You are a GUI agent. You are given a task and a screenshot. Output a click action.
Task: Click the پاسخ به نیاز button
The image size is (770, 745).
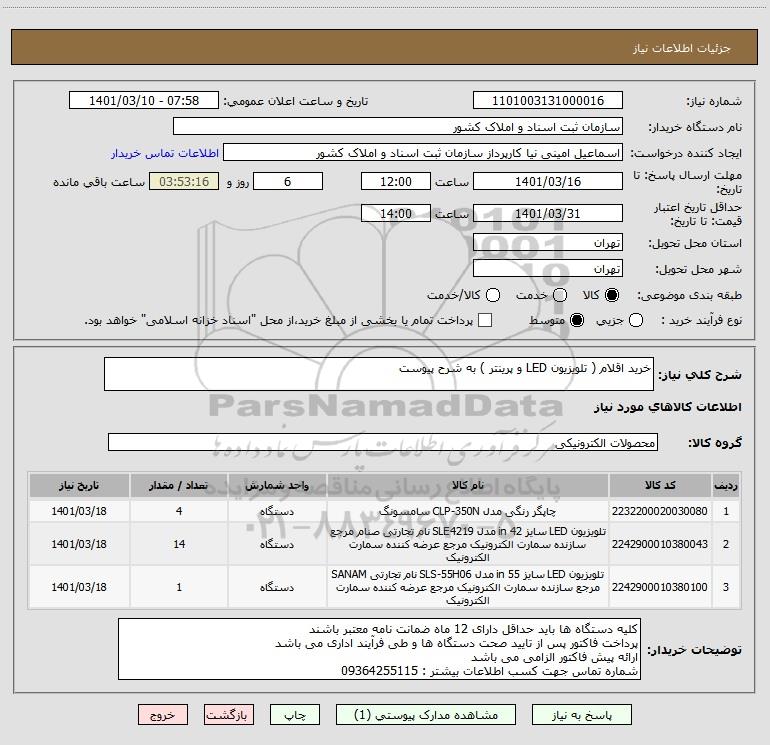pyautogui.click(x=581, y=715)
